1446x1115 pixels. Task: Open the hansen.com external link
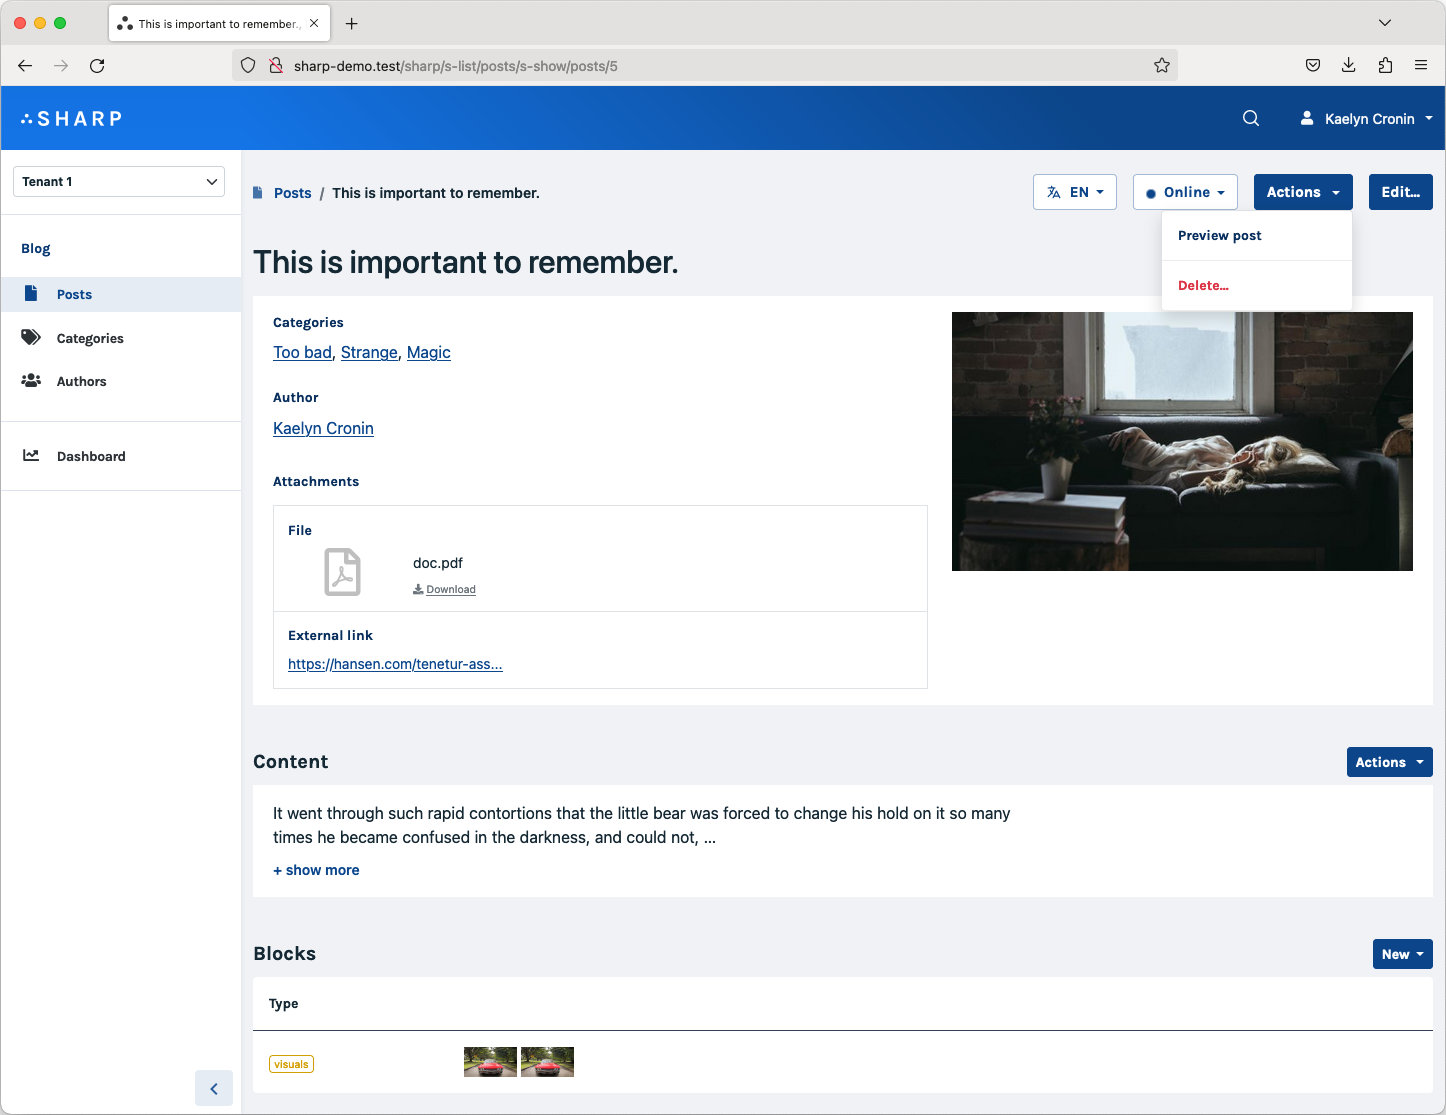click(x=395, y=664)
